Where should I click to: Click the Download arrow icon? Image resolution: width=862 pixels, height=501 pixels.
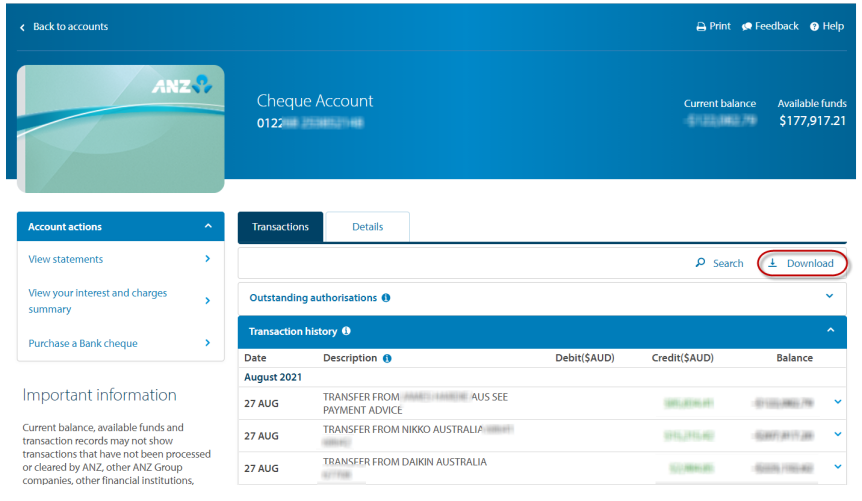773,264
